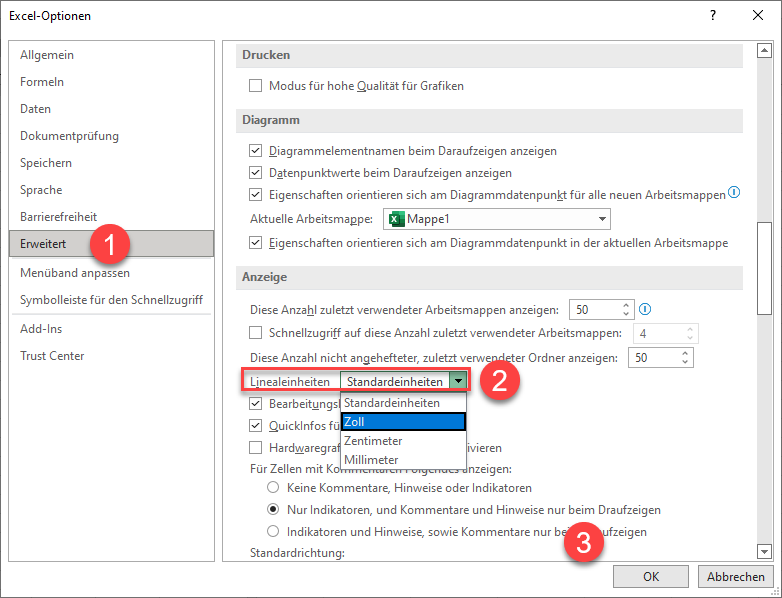Toggle Eigenschaften für alle neuen Arbeitsmappen checkbox

[255, 195]
